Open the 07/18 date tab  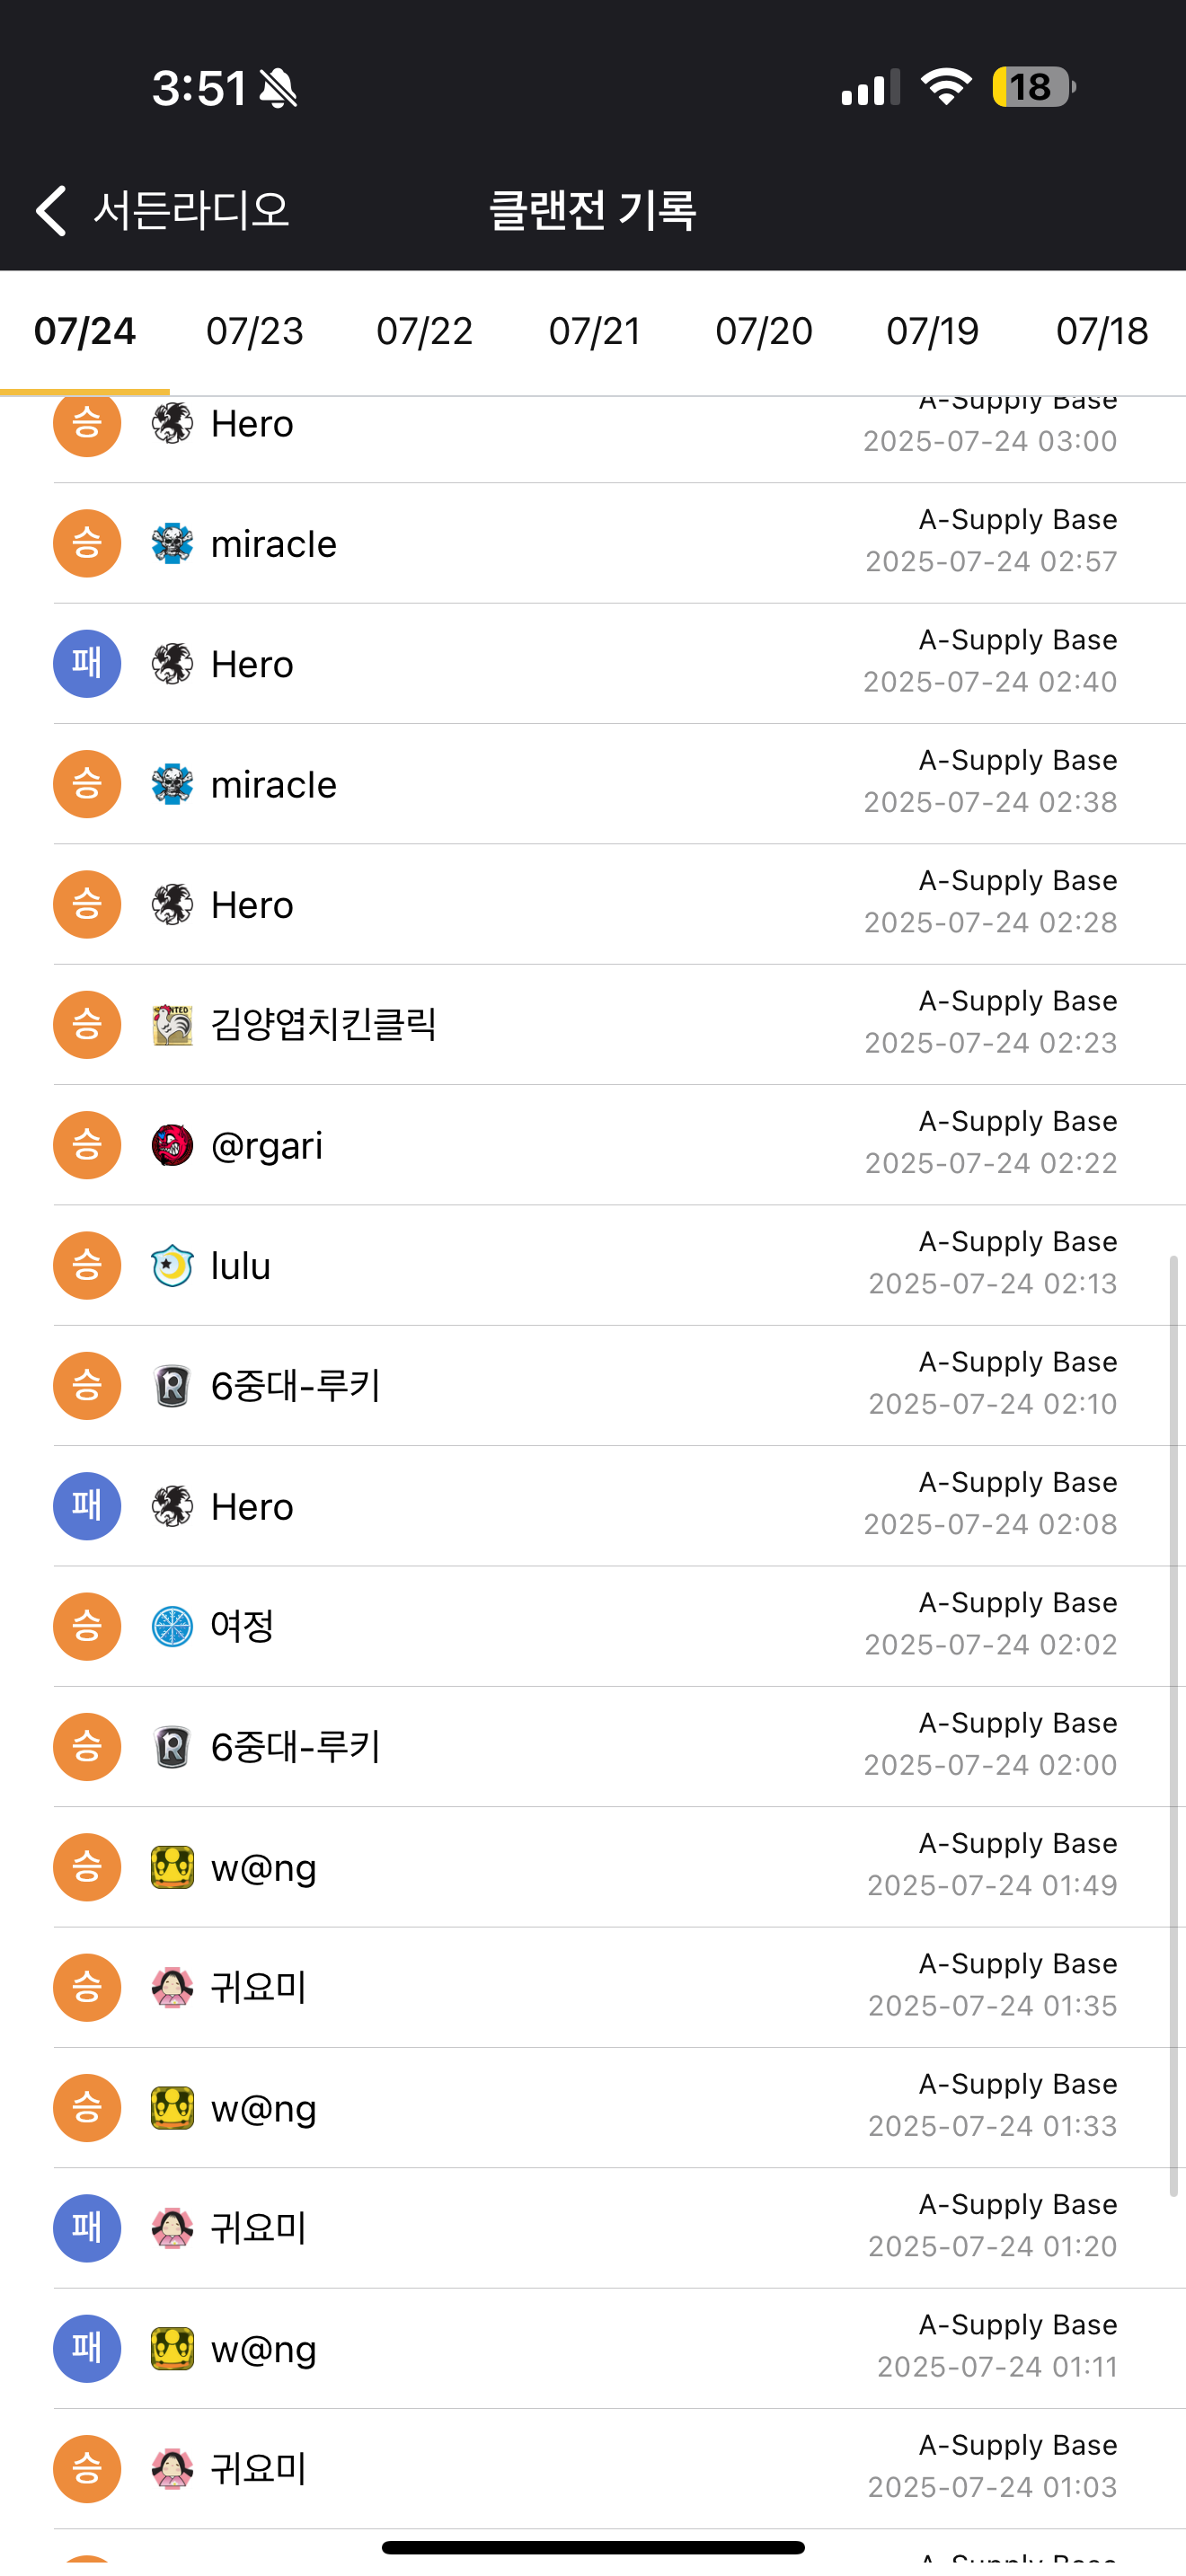(1101, 331)
